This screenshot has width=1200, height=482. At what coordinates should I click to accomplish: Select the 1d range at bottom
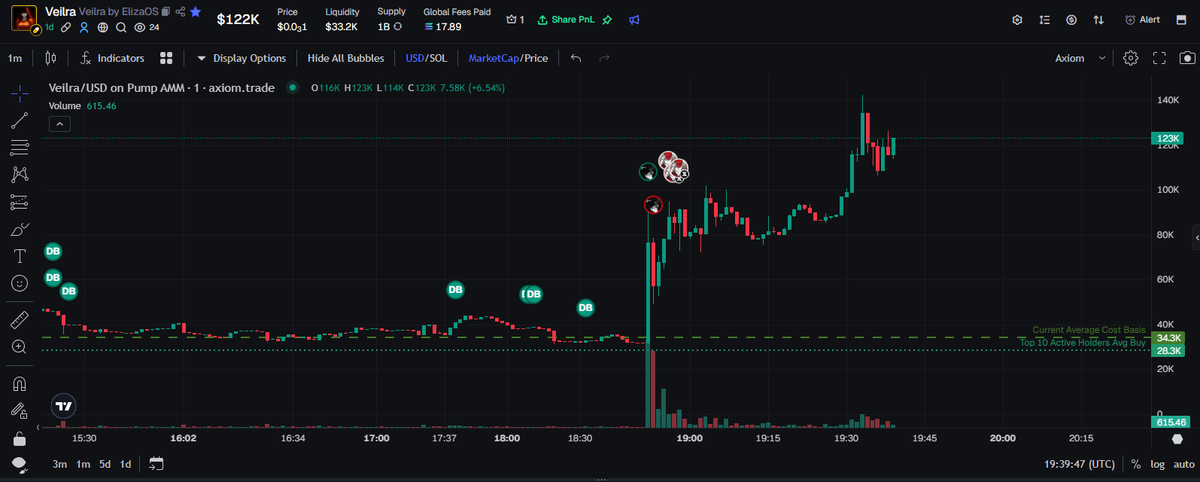click(x=126, y=464)
